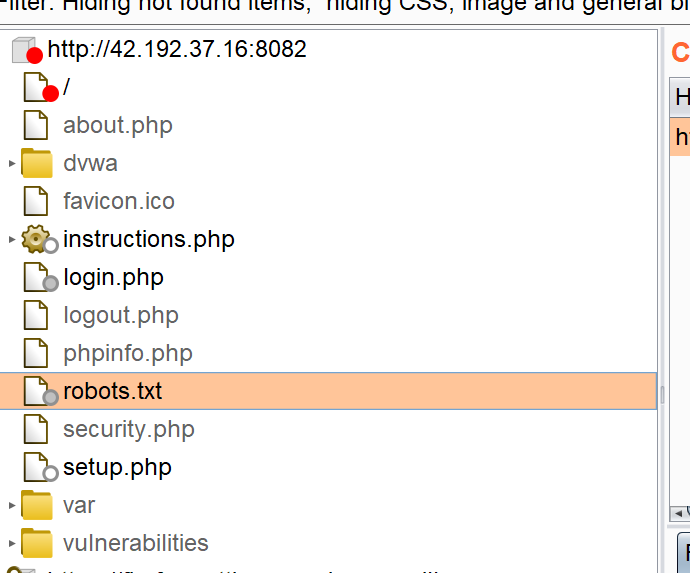The height and width of the screenshot is (573, 690).
Task: Click the vertical pane splitter handle
Action: pos(661,395)
